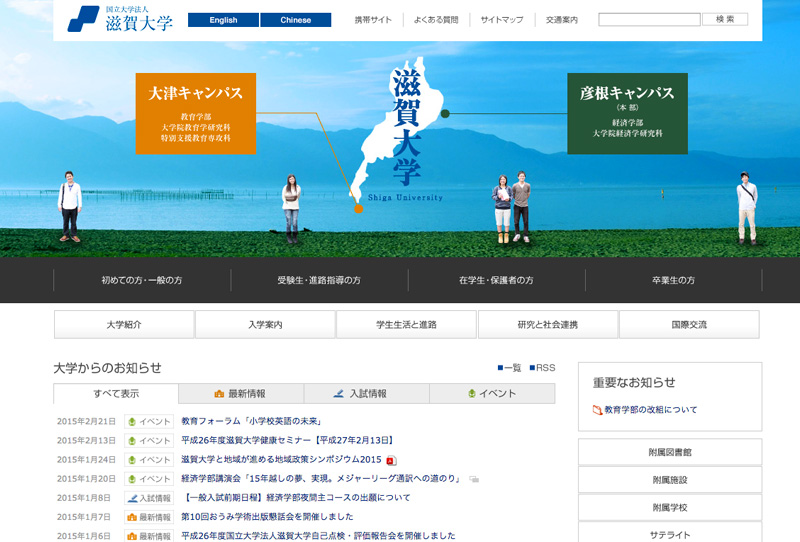Open 自己点検・評価報告会 news item
Viewport: 800px width, 542px height.
[318, 536]
